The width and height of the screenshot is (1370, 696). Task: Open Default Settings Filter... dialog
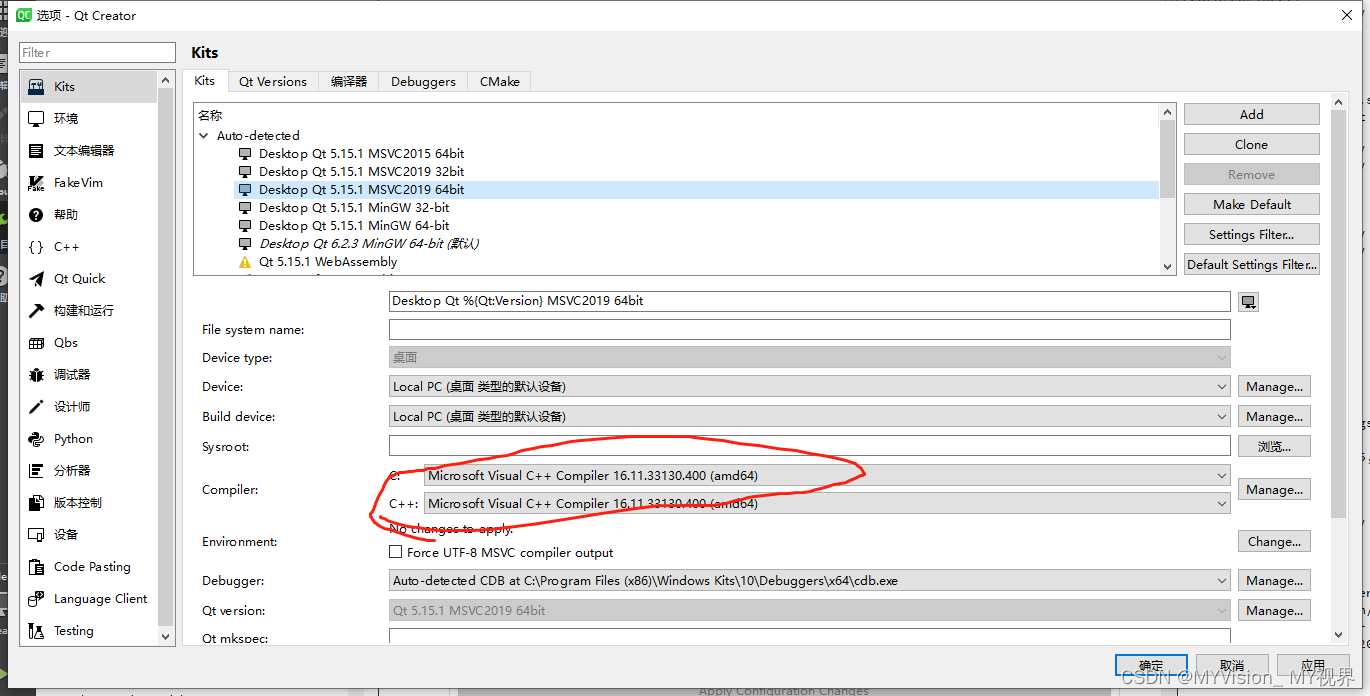click(x=1252, y=264)
